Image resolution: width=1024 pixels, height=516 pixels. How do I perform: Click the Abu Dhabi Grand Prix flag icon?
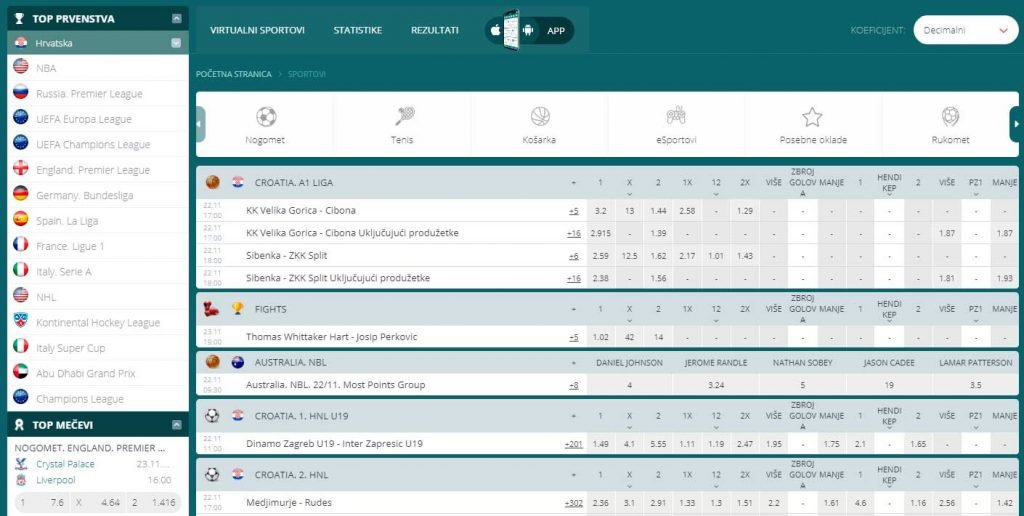pos(21,372)
